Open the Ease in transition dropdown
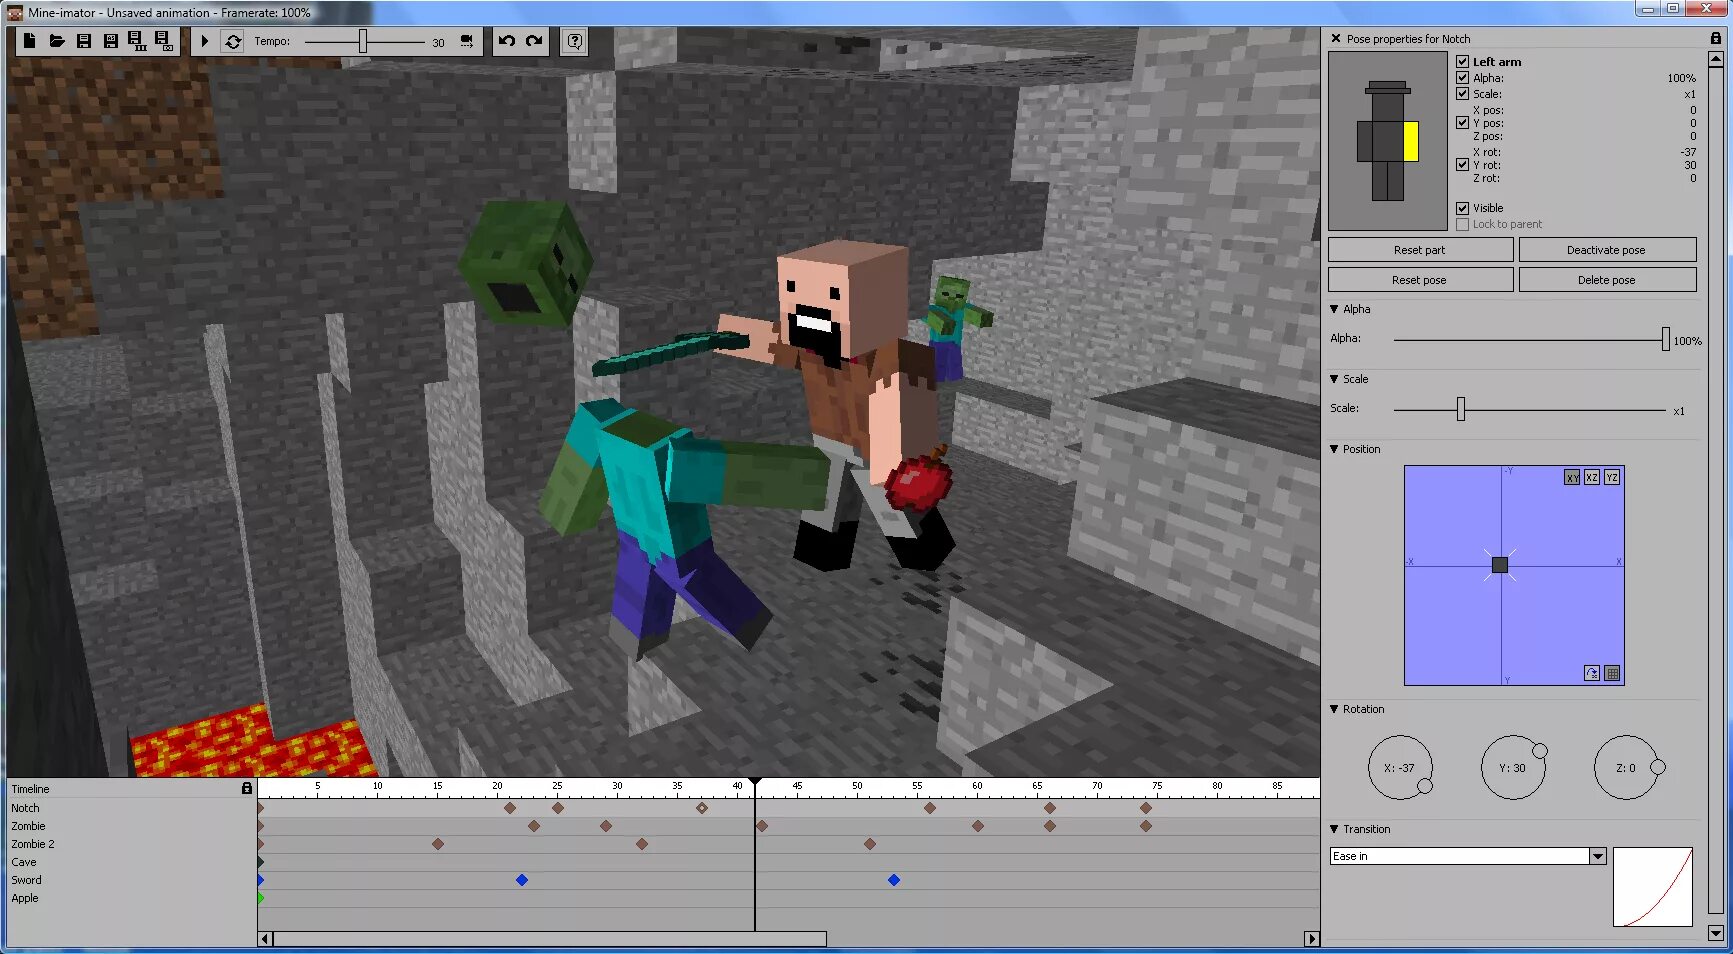Viewport: 1733px width, 954px height. (1598, 856)
